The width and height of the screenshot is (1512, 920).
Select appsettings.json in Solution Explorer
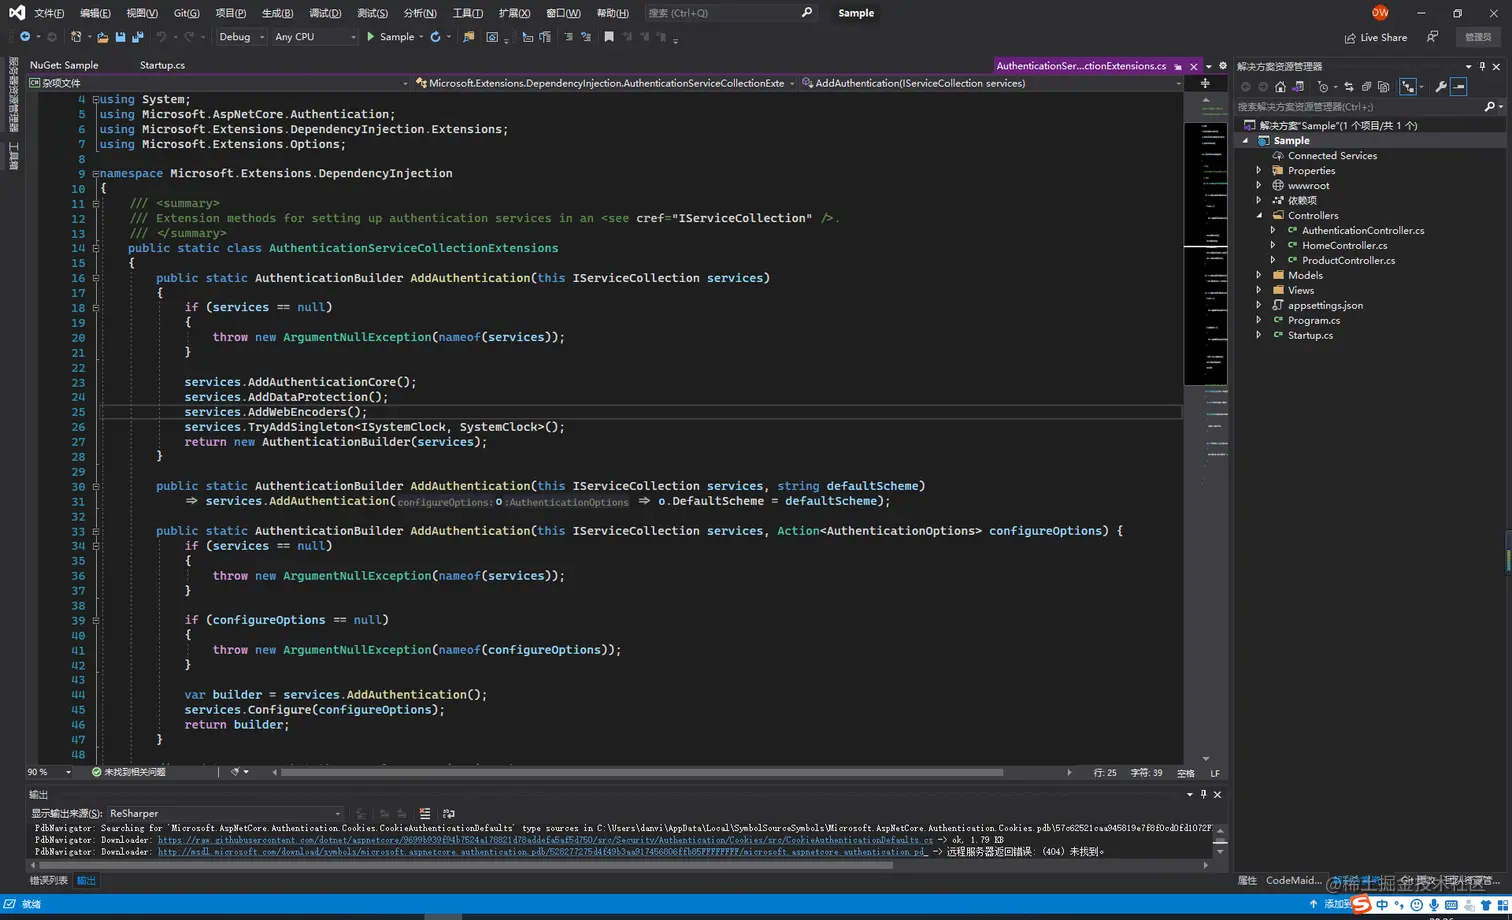click(1325, 306)
